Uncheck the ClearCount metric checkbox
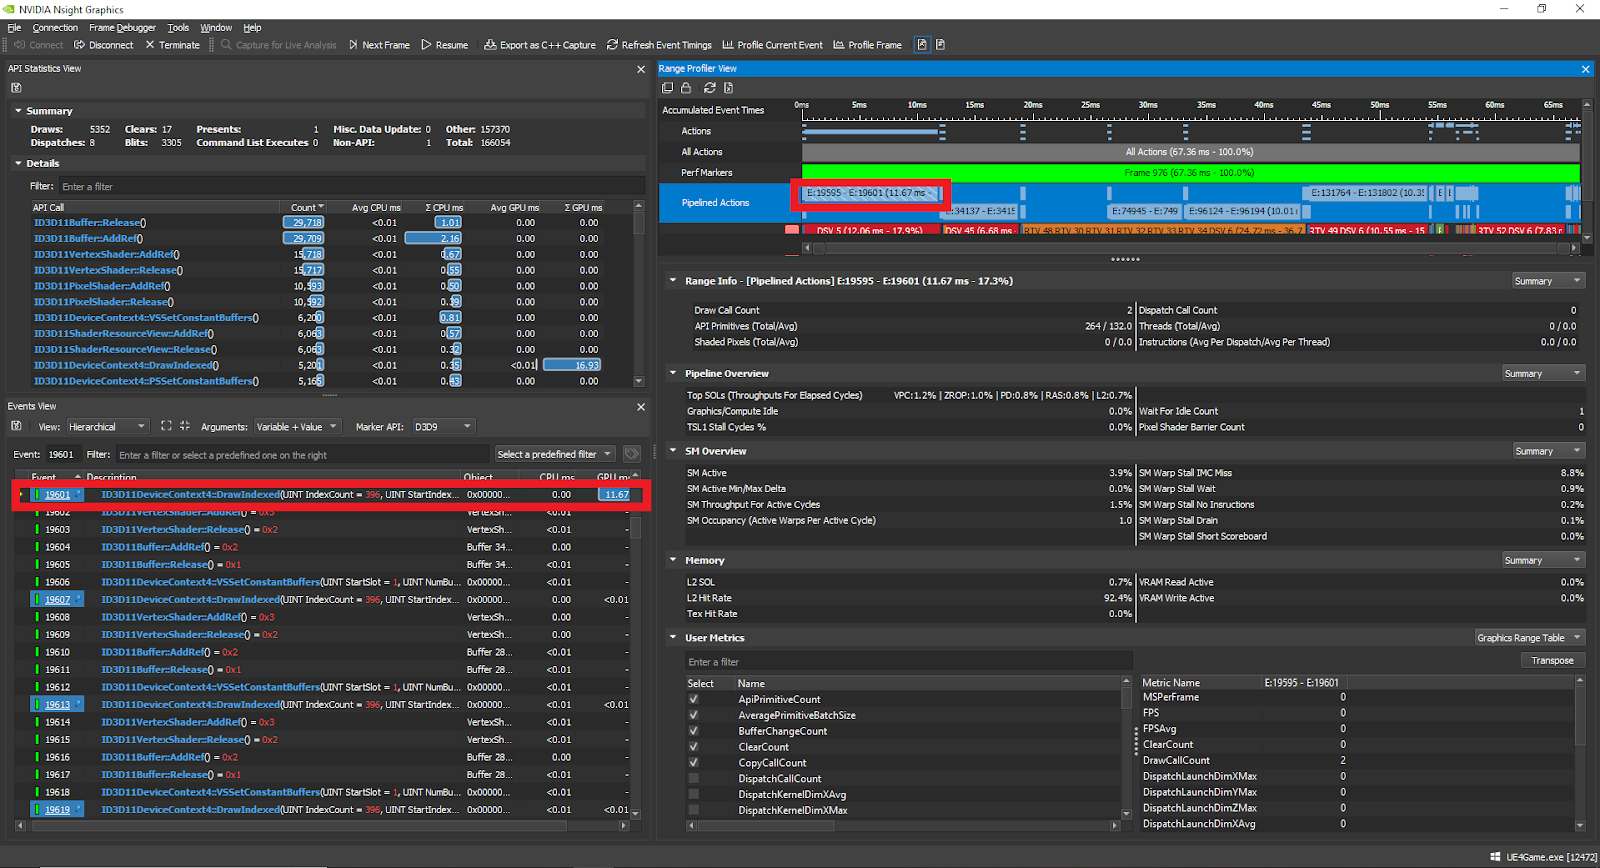The width and height of the screenshot is (1600, 868). [x=694, y=747]
